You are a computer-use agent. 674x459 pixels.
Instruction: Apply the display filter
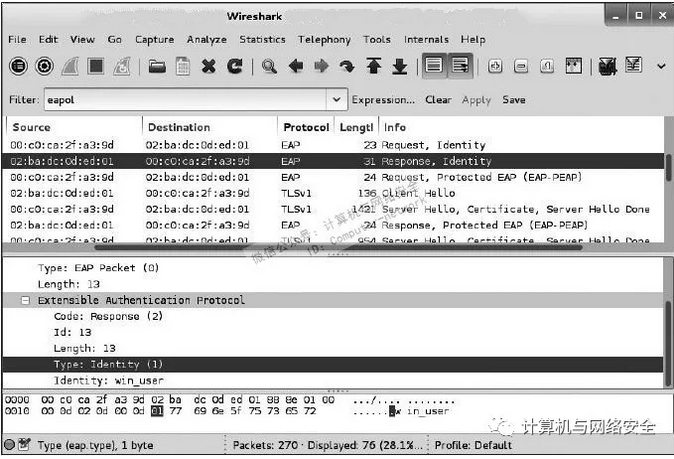[x=476, y=100]
